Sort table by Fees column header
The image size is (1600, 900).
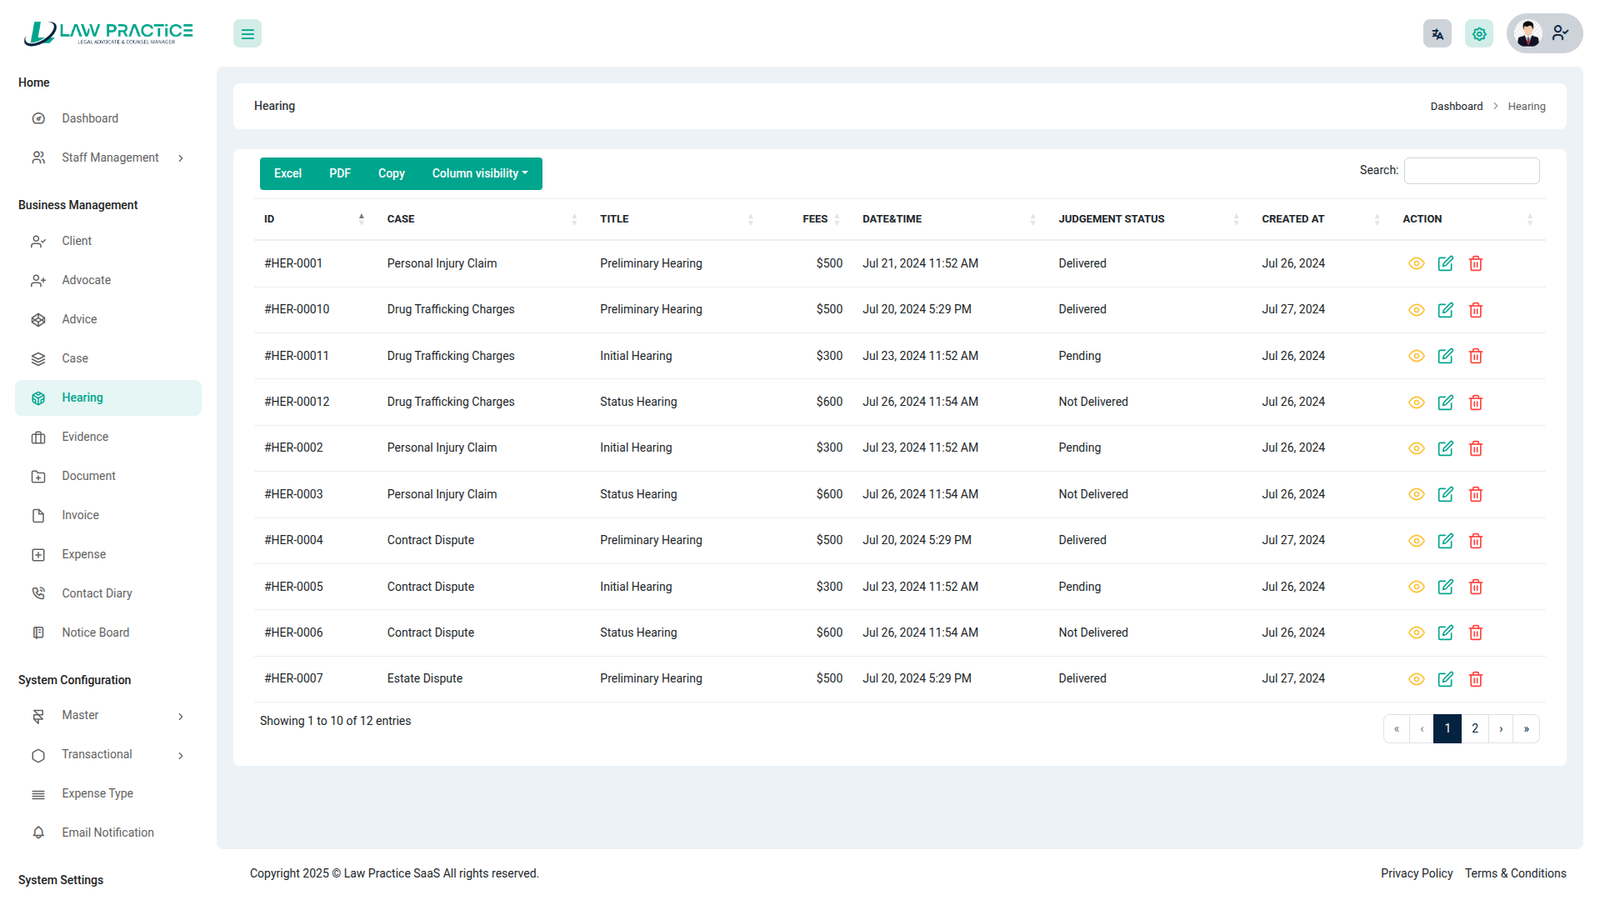815,219
